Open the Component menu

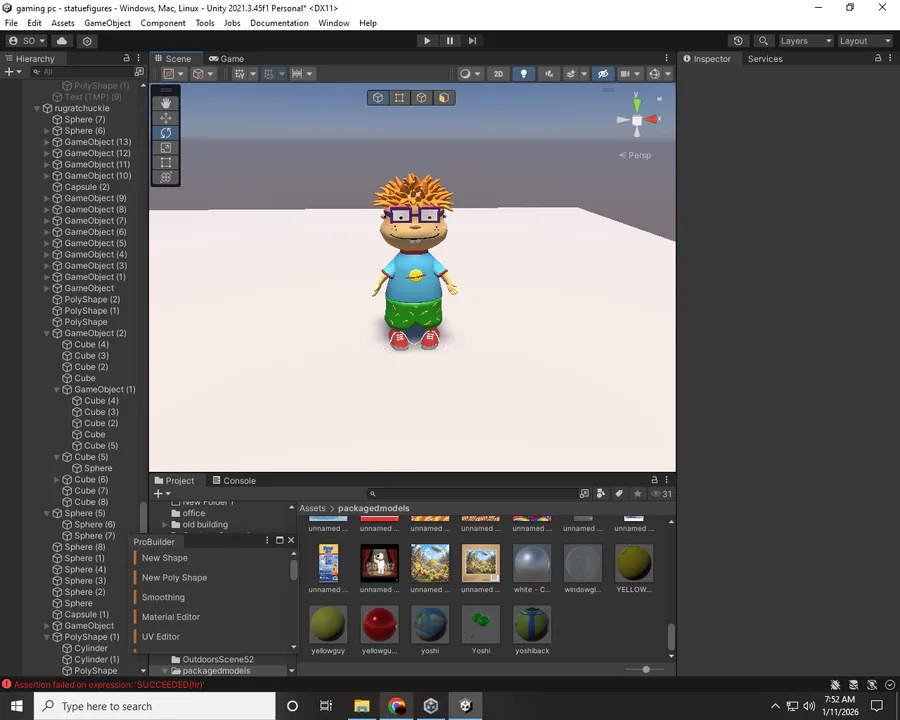click(x=163, y=23)
